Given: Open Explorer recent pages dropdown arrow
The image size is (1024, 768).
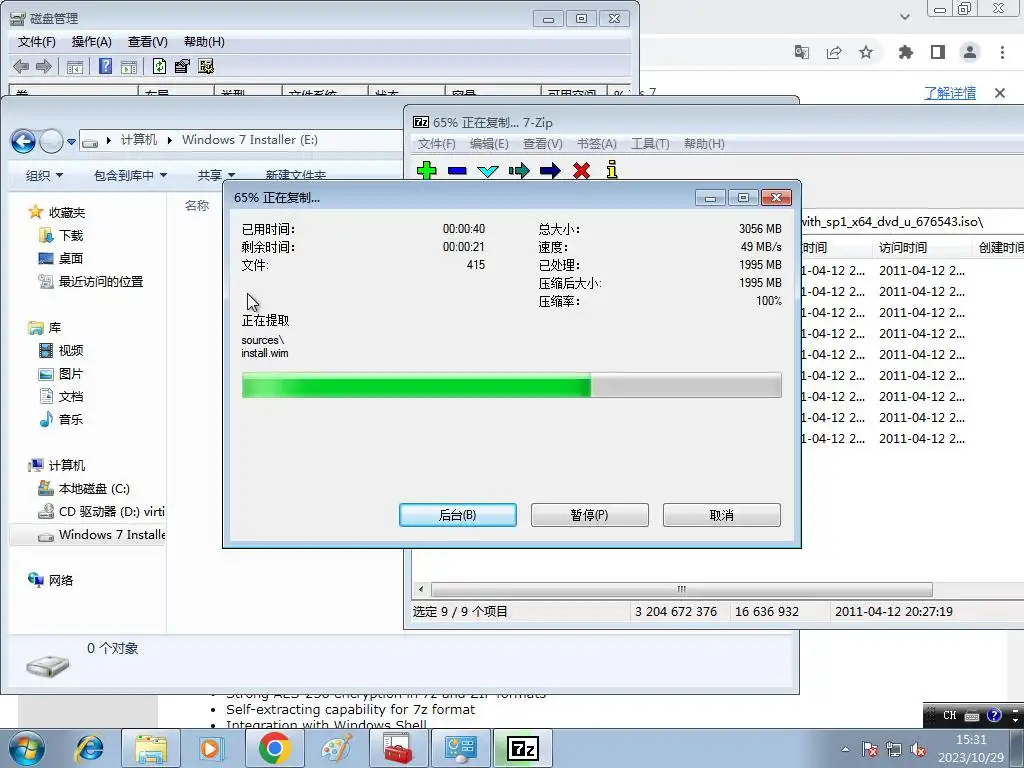Looking at the screenshot, I should (x=71, y=141).
